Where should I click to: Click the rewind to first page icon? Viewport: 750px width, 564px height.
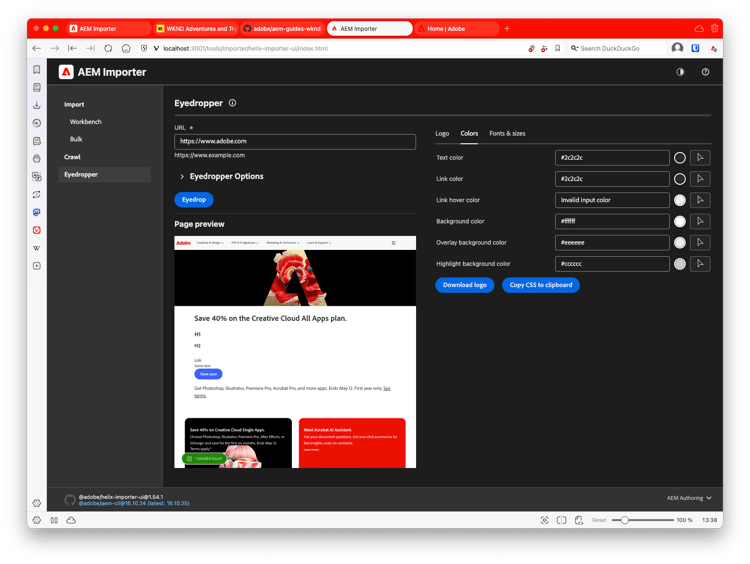pyautogui.click(x=72, y=48)
